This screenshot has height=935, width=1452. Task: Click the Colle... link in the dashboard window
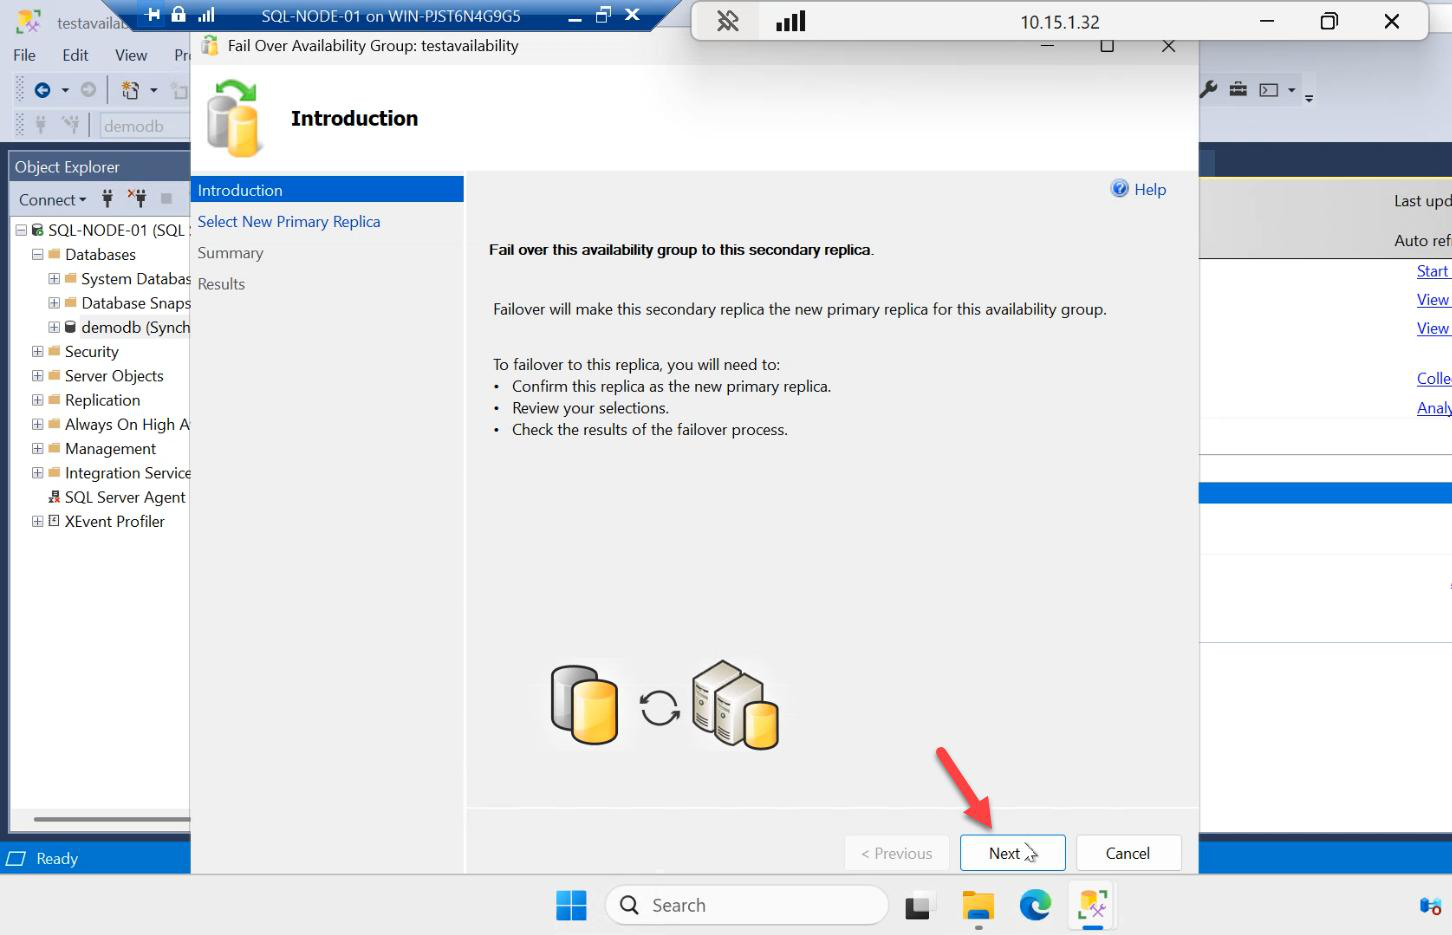(1434, 378)
